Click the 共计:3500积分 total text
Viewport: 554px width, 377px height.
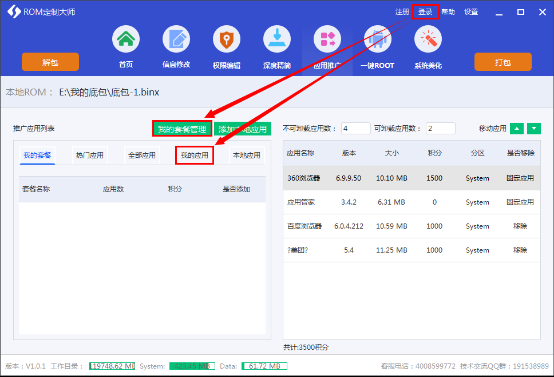click(306, 347)
